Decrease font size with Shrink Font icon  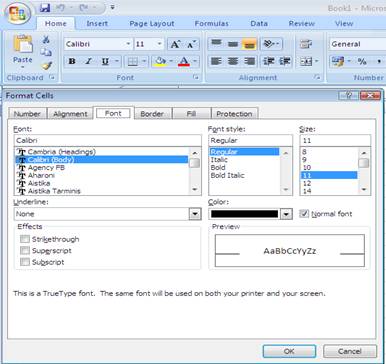(191, 44)
